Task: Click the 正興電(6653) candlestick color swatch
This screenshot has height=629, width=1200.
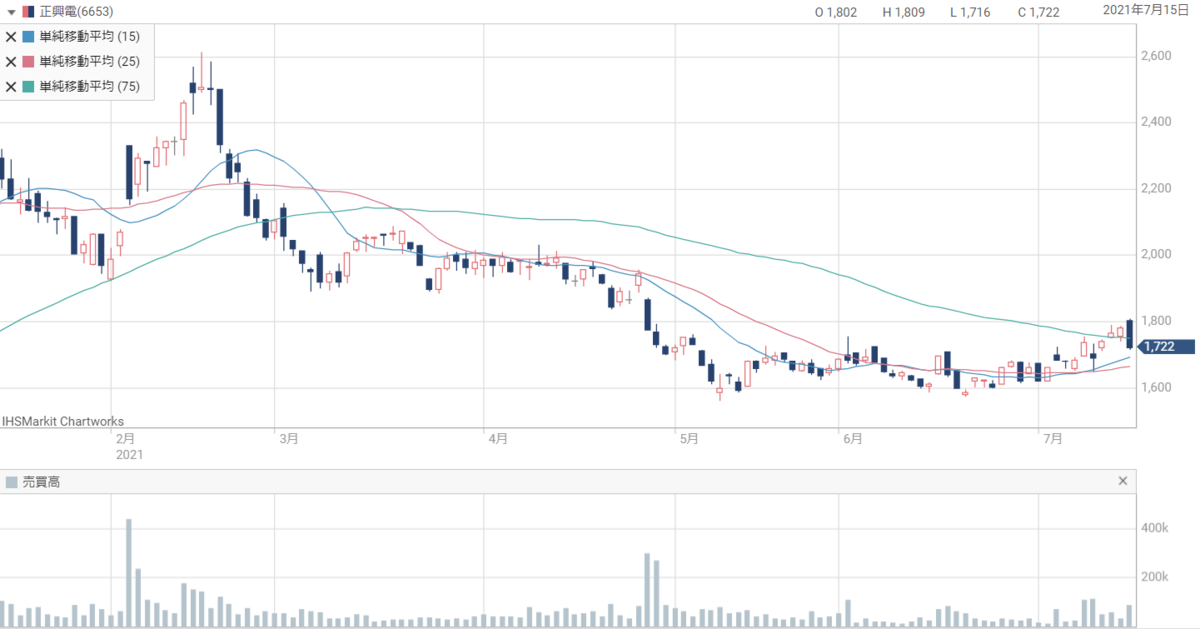Action: coord(28,12)
